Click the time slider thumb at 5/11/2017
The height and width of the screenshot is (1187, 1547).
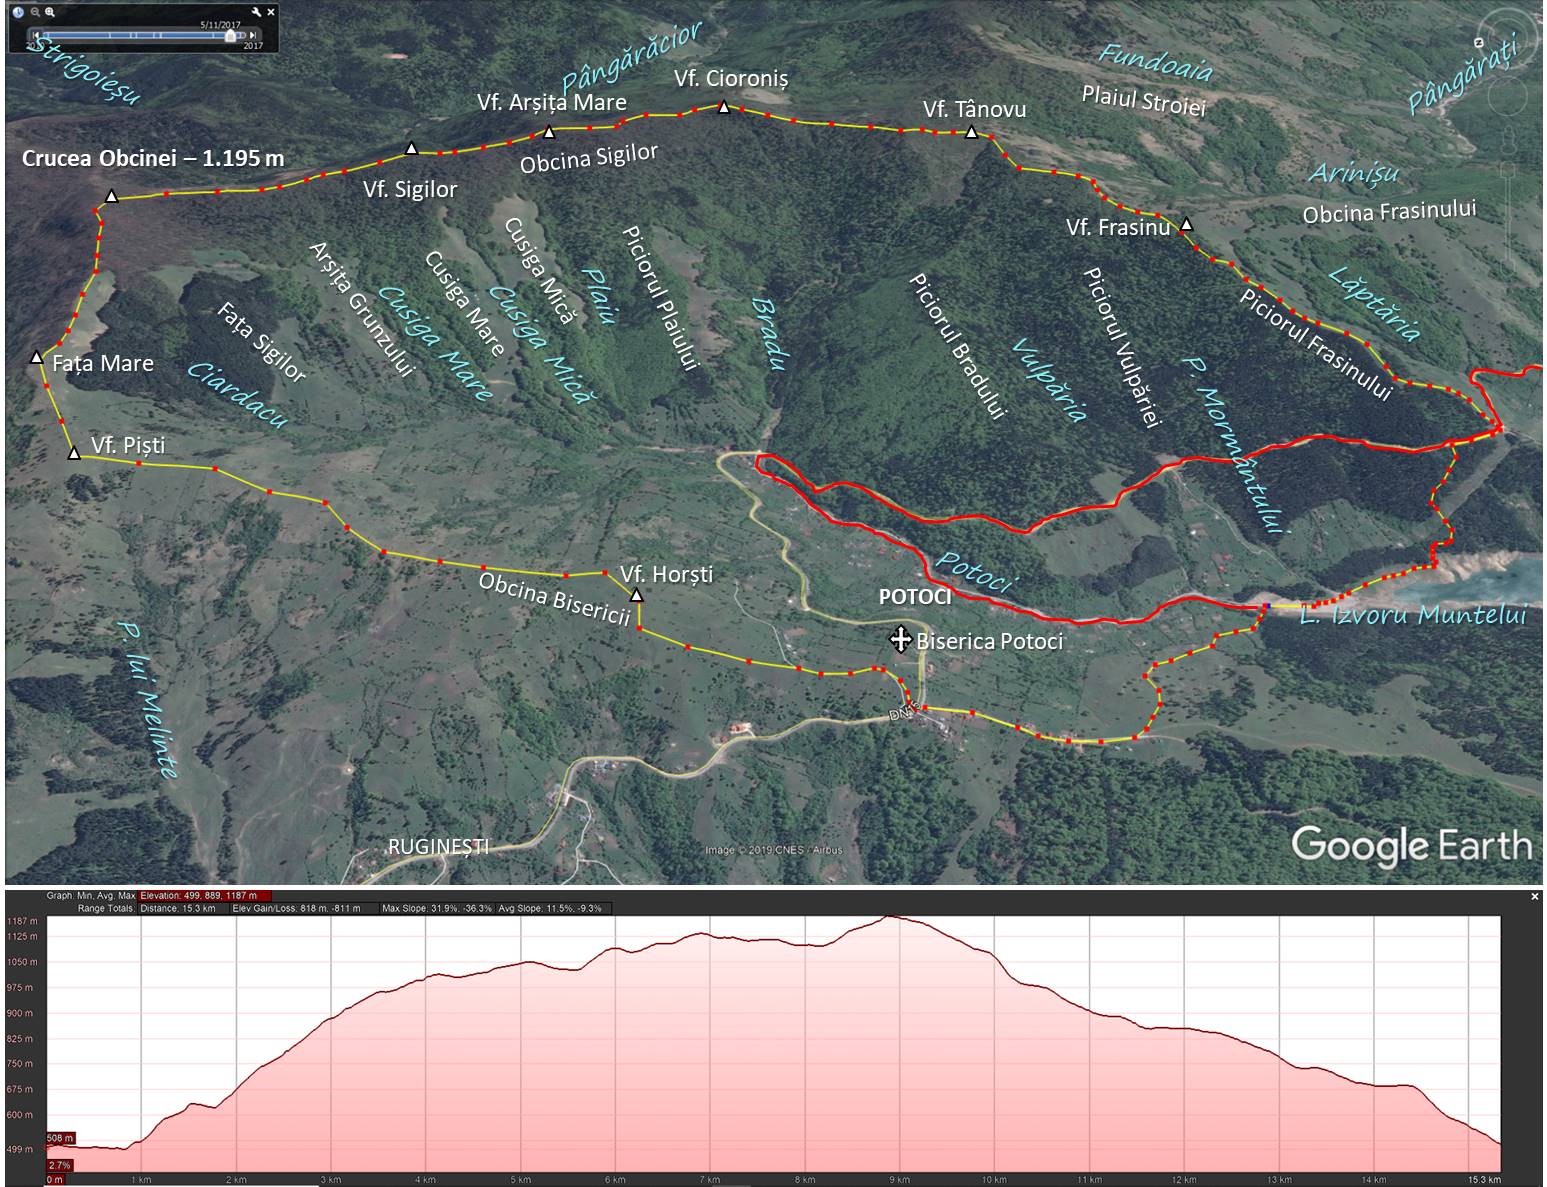point(231,35)
